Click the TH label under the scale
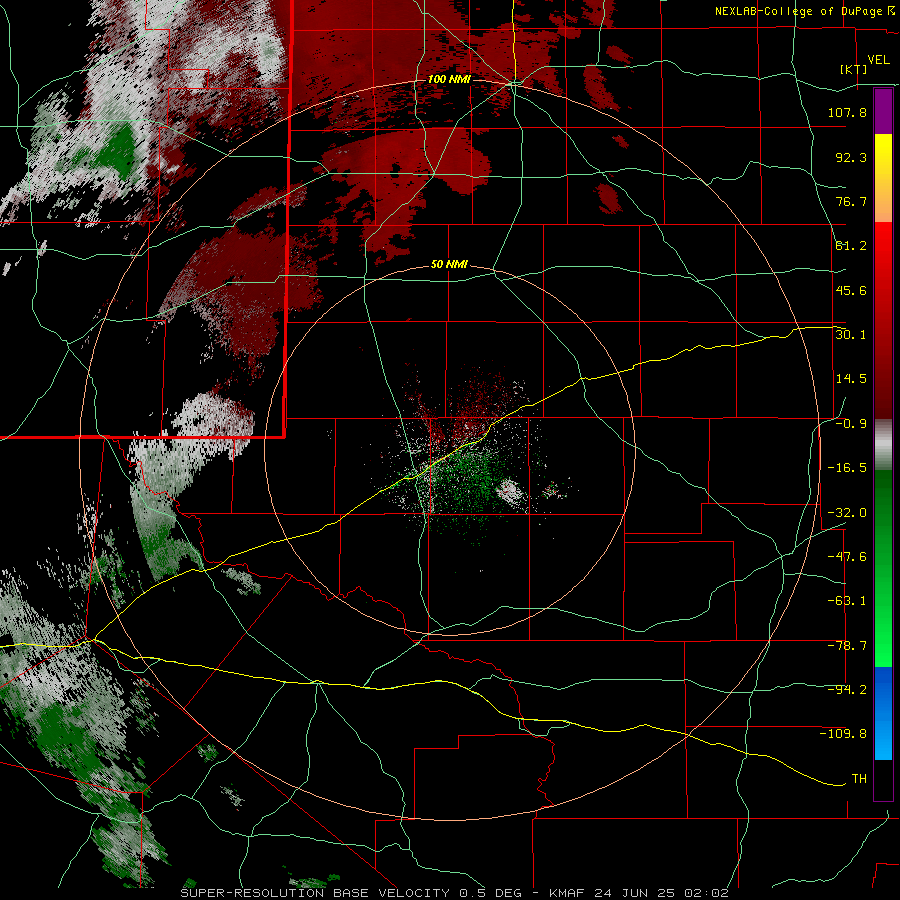900x900 pixels. click(859, 779)
